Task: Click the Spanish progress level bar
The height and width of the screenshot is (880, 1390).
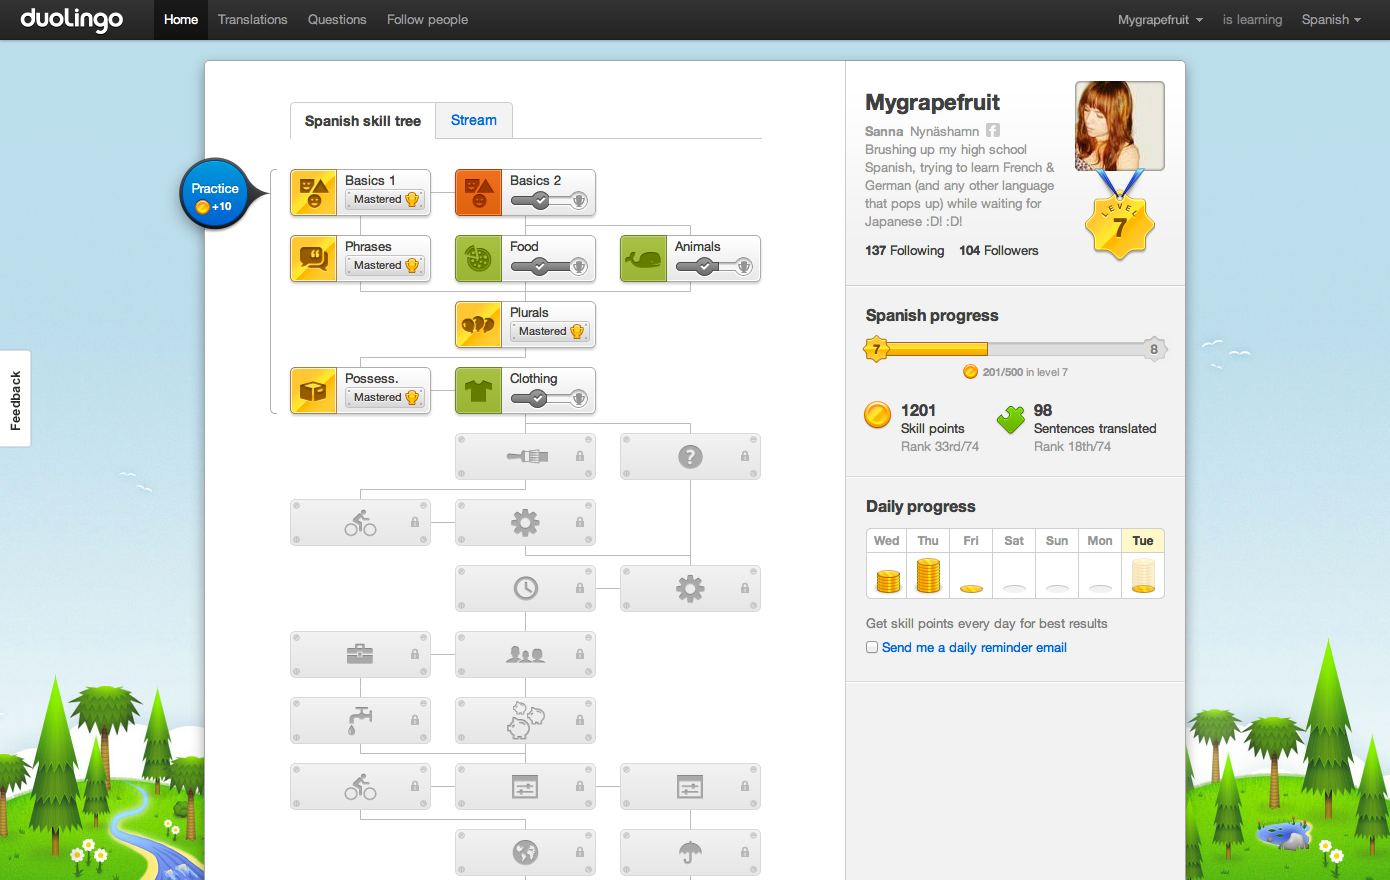Action: (x=1015, y=349)
